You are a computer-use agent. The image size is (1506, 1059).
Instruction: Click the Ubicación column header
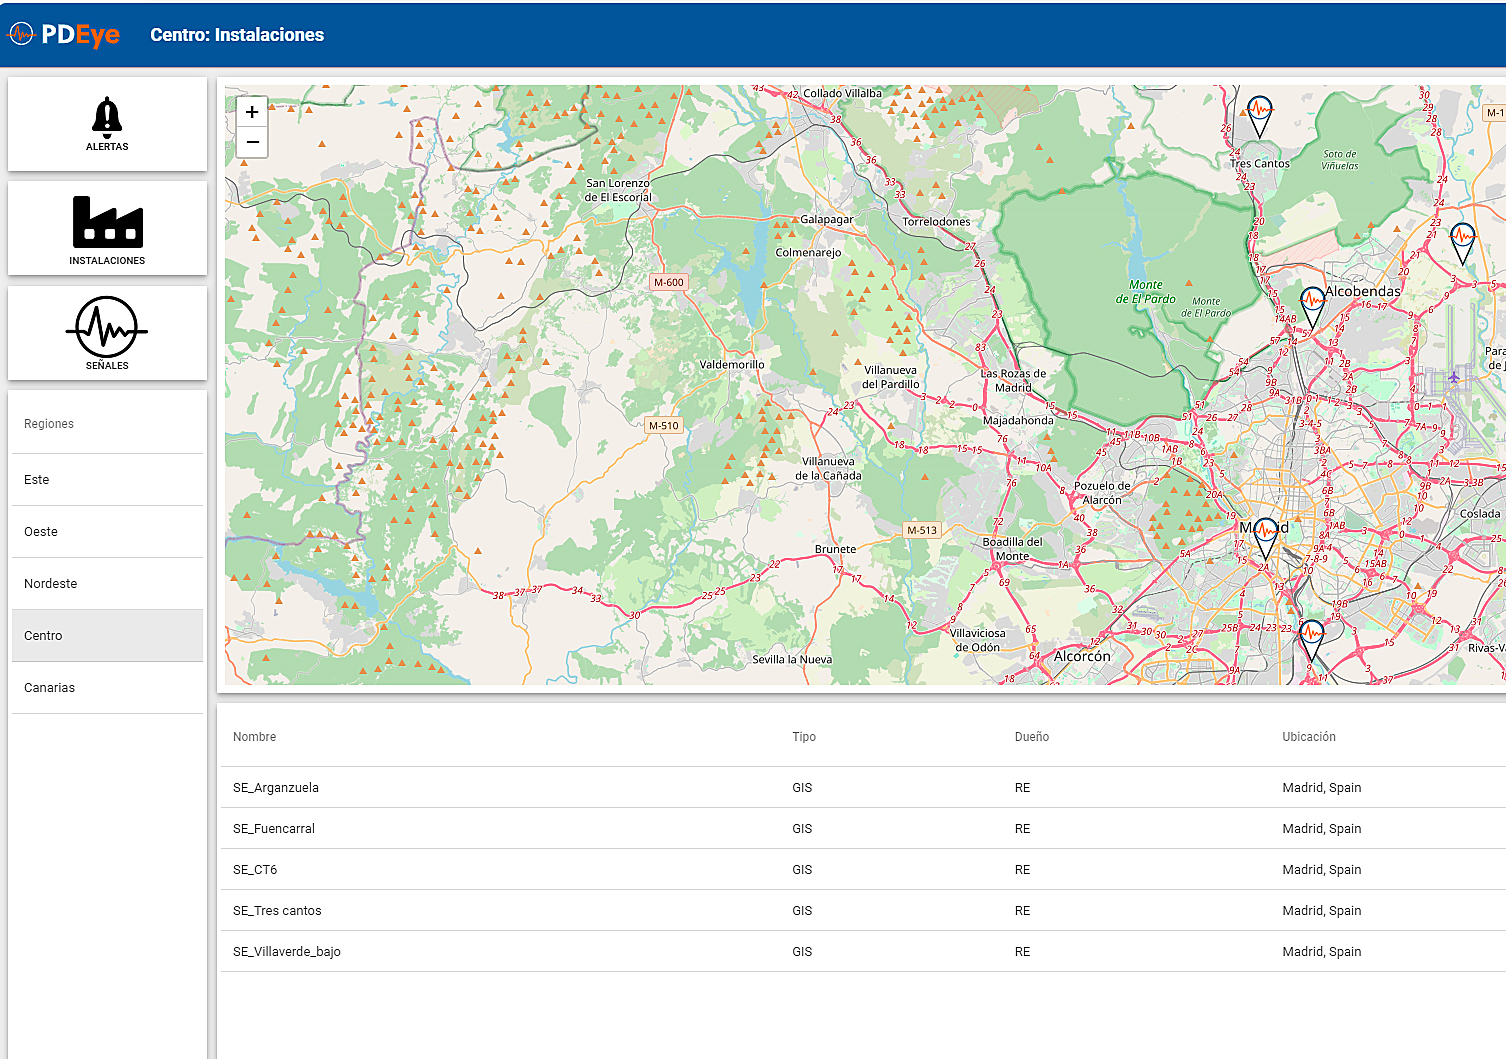pyautogui.click(x=1309, y=737)
